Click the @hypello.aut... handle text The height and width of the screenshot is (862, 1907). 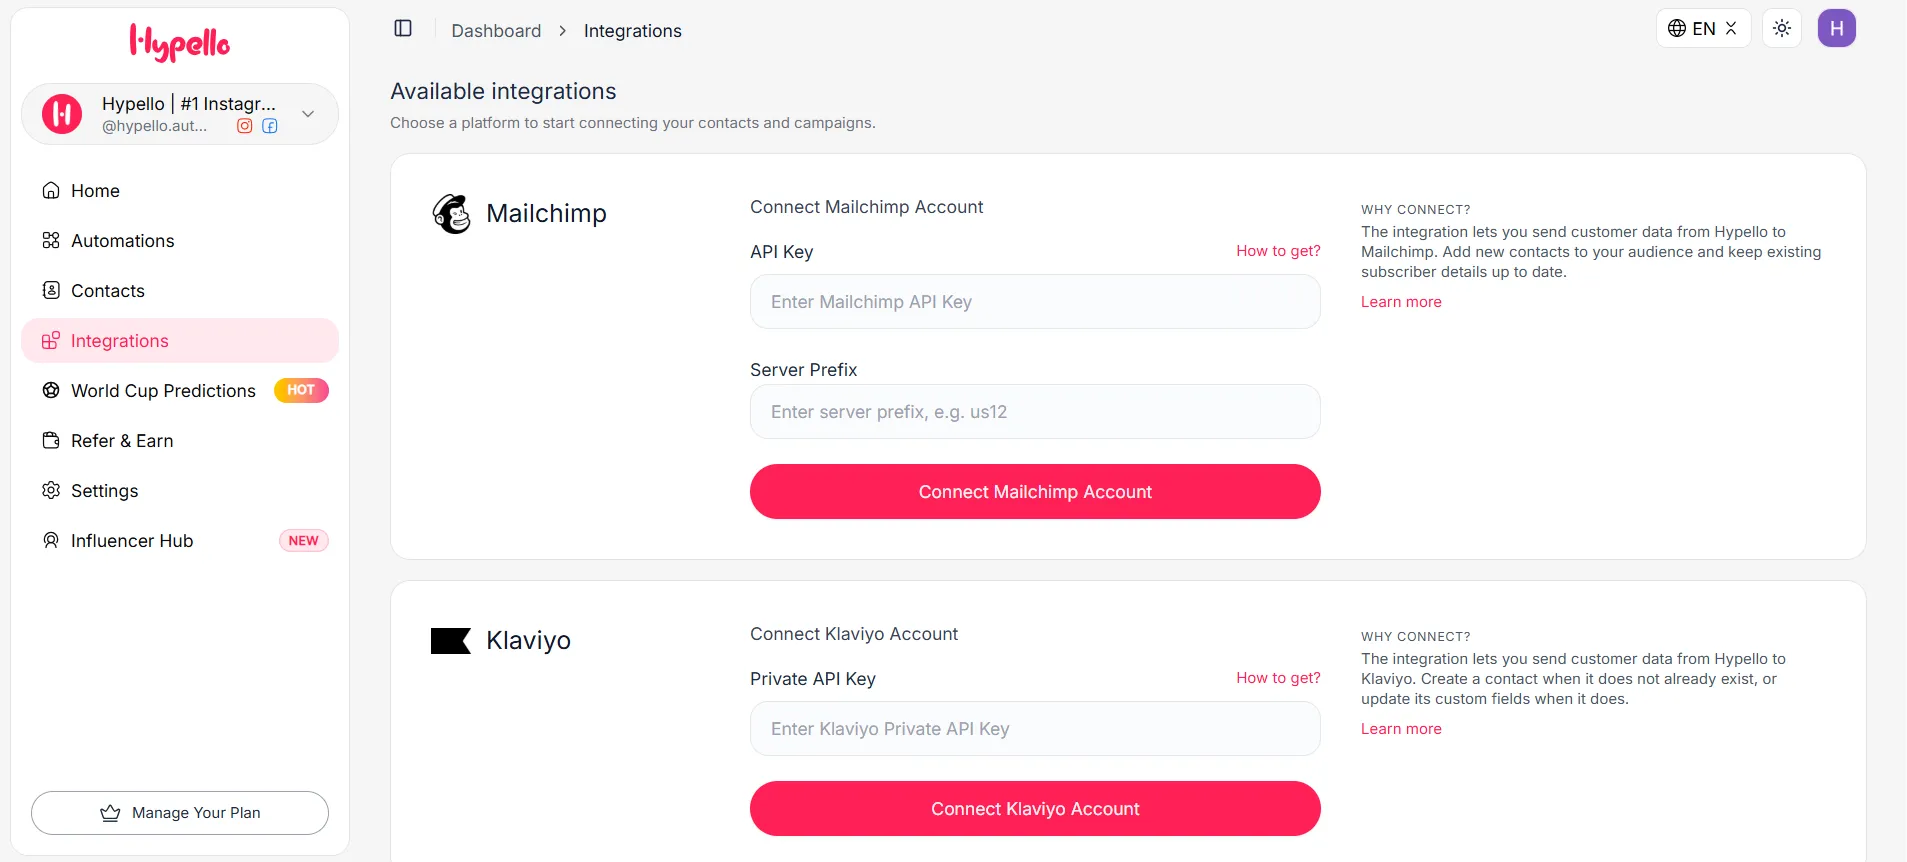(155, 126)
